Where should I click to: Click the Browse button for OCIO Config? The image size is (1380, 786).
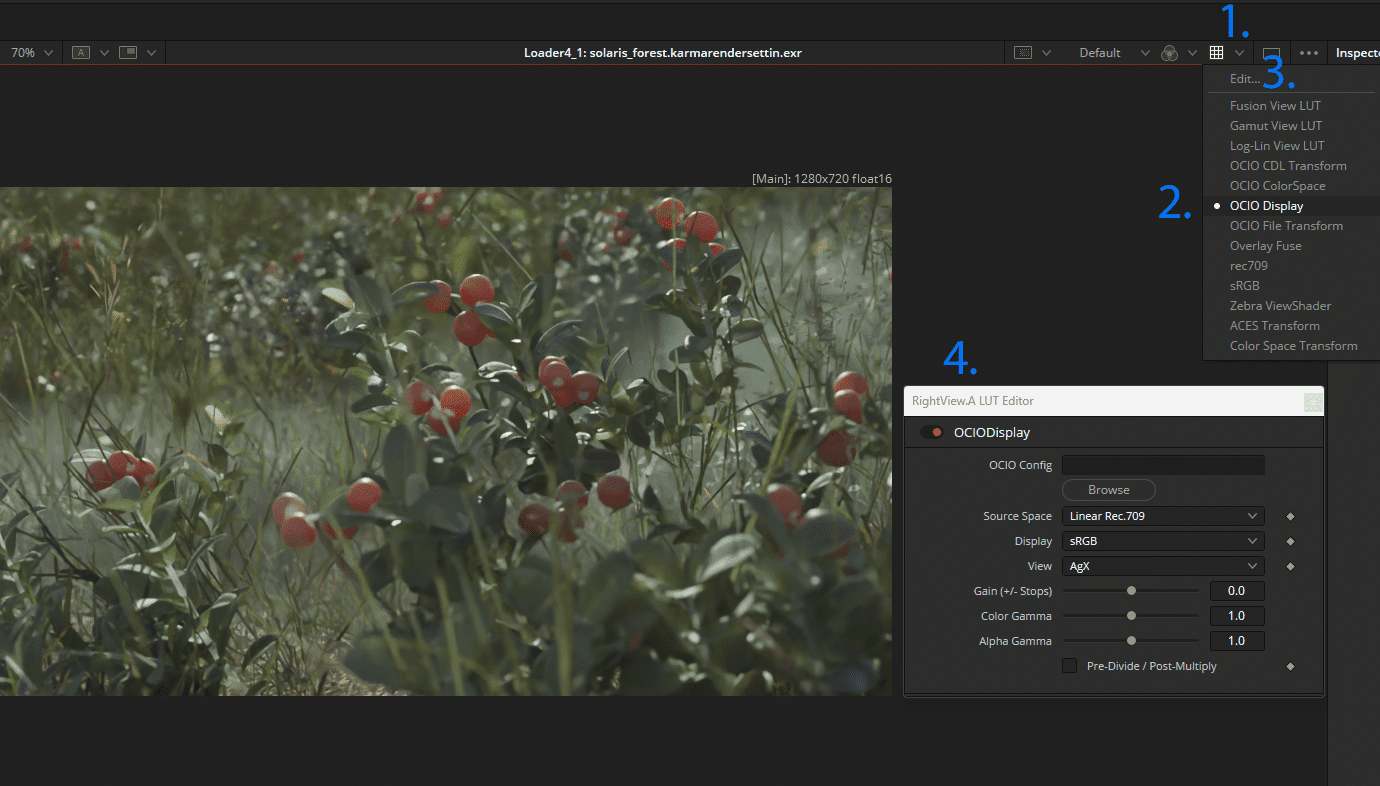1108,490
